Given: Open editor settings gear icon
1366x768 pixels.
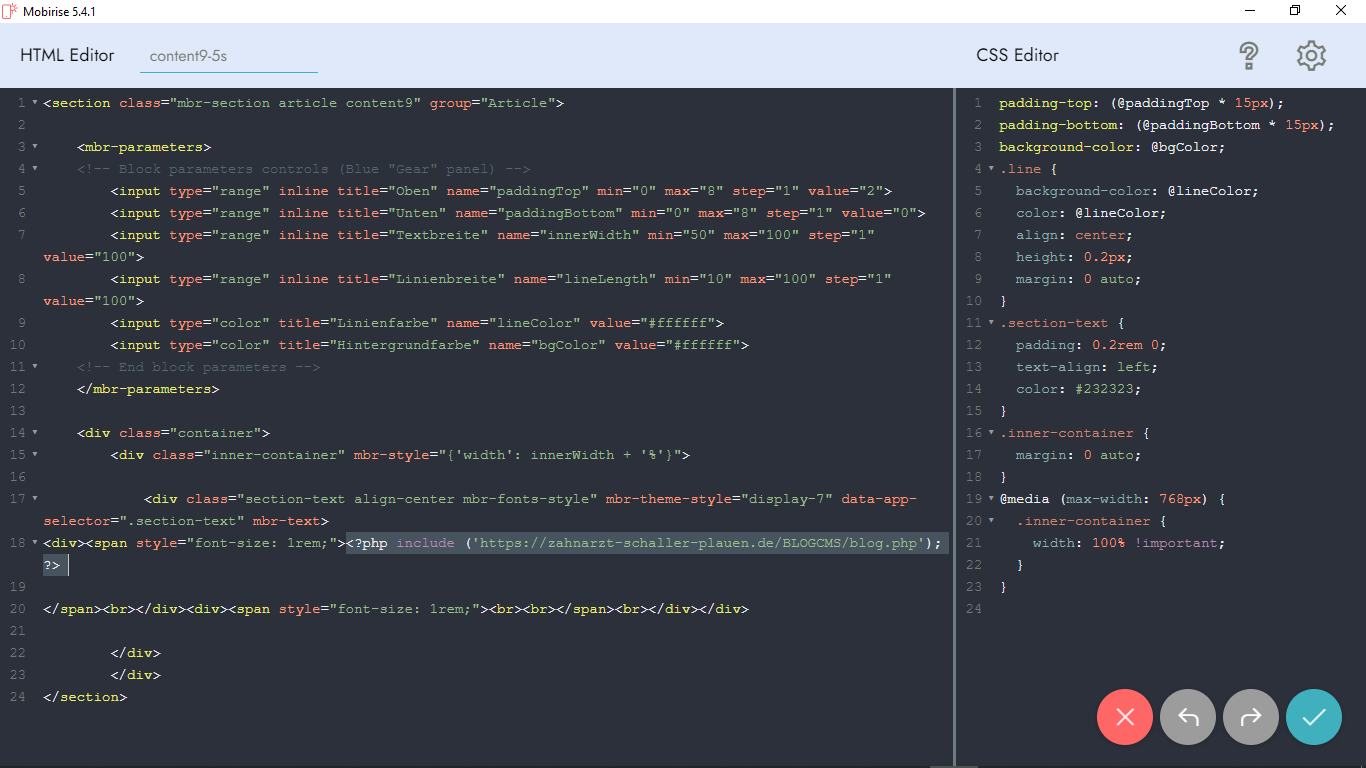Looking at the screenshot, I should pyautogui.click(x=1311, y=55).
